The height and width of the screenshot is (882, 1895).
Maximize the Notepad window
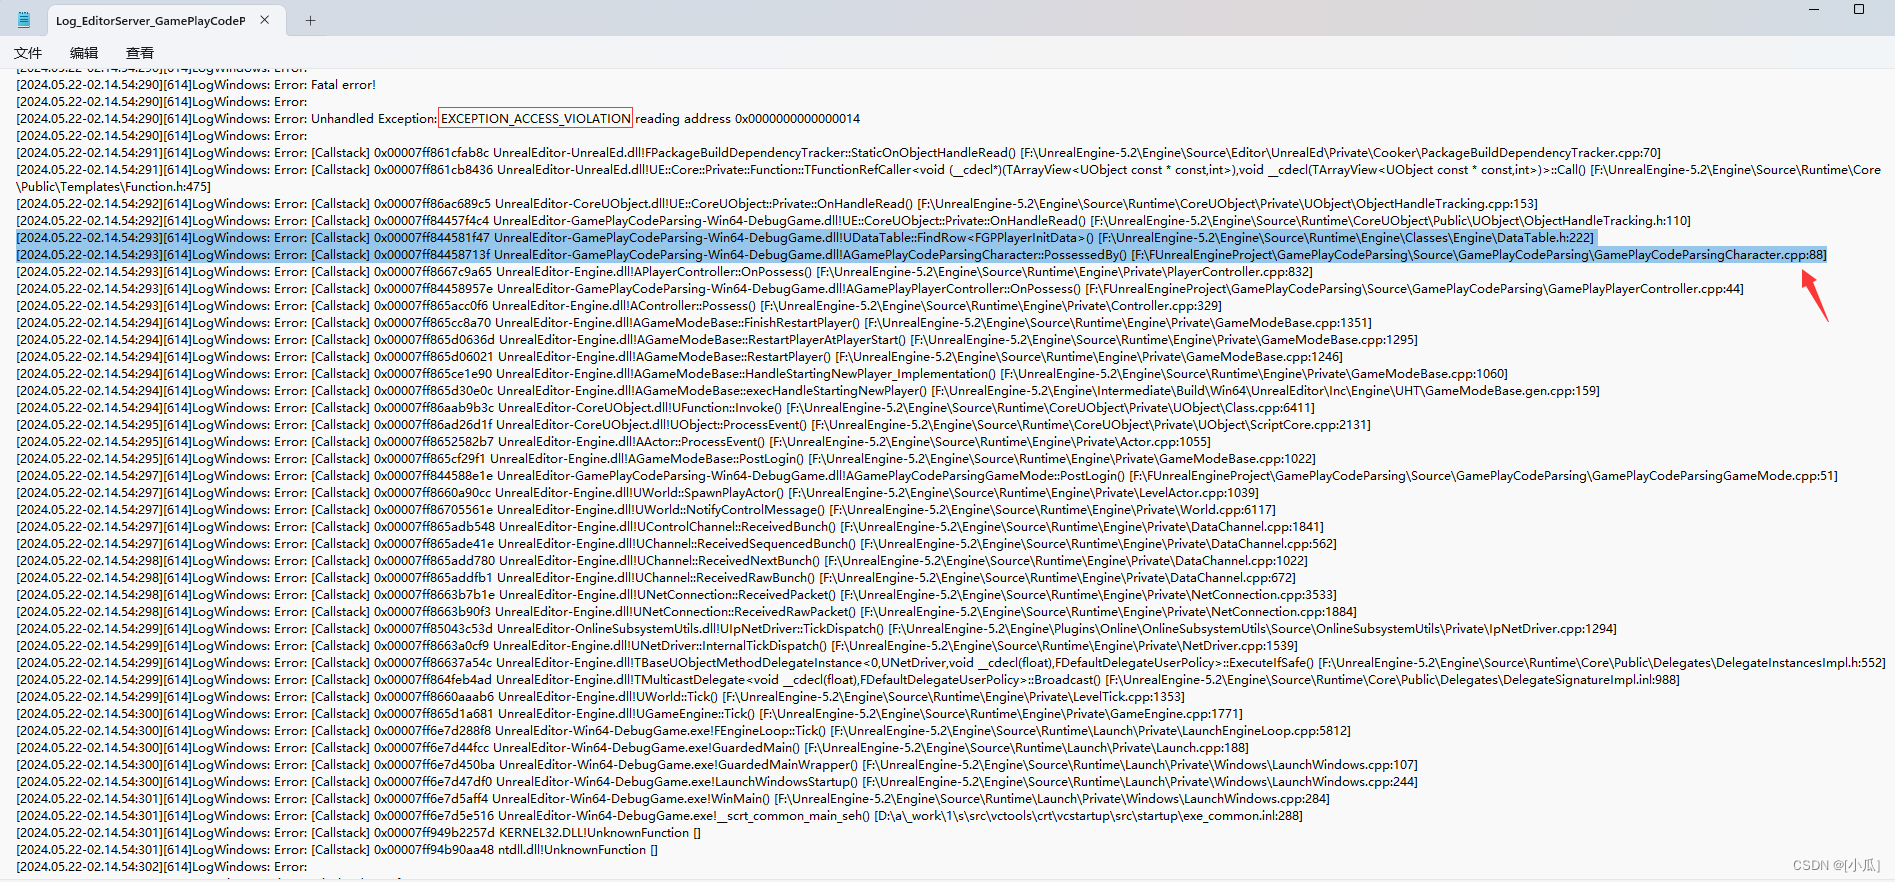[1859, 9]
